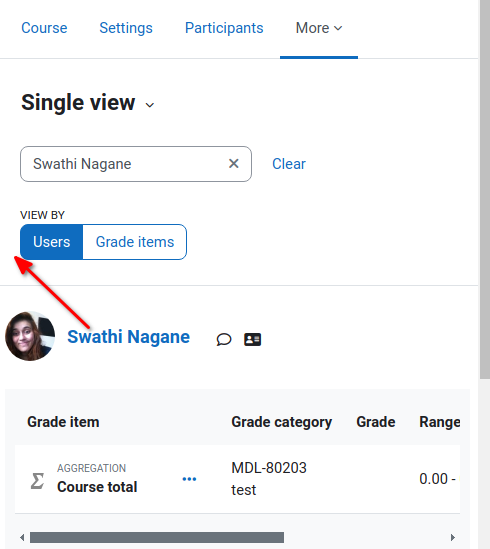Open message icon next to Swathi Nagane
490x549 pixels.
point(224,339)
